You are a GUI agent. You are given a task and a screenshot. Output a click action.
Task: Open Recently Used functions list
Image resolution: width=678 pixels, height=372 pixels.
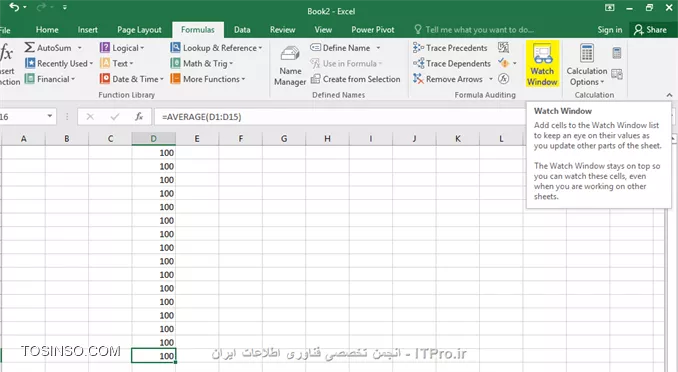pos(58,64)
